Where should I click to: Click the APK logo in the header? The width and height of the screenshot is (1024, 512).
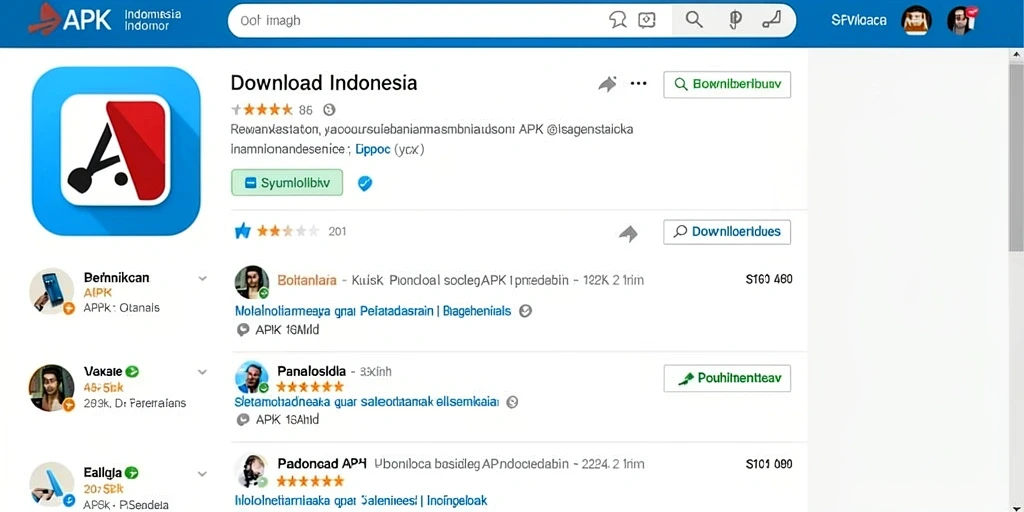[71, 20]
